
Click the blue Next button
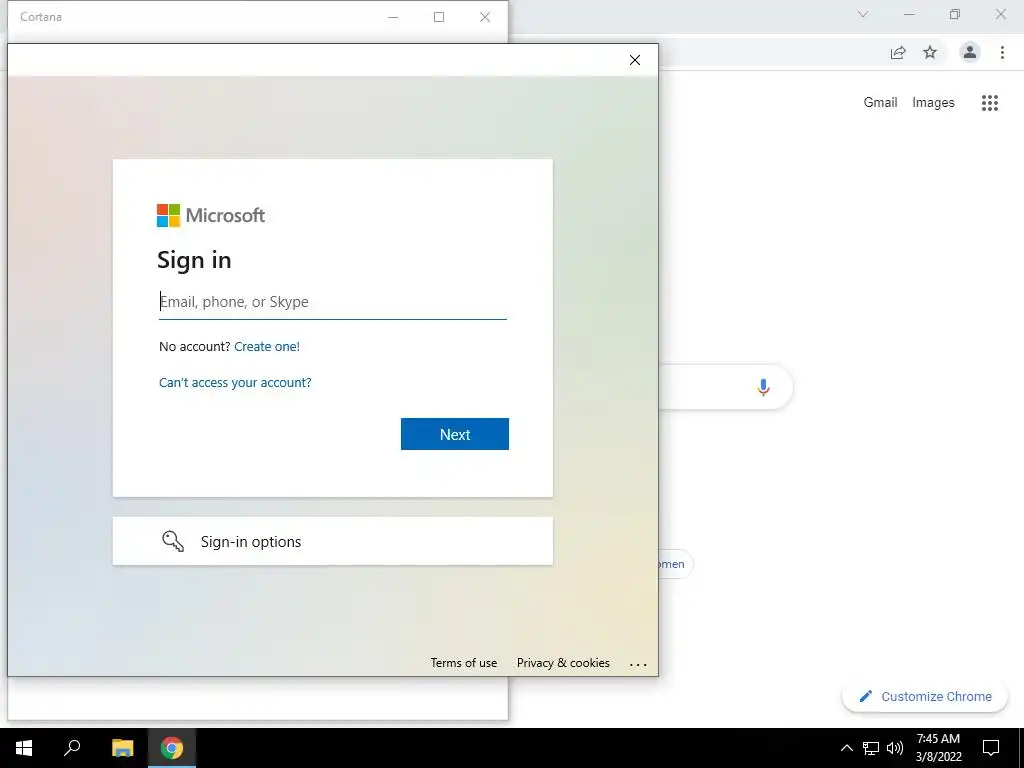pos(455,434)
